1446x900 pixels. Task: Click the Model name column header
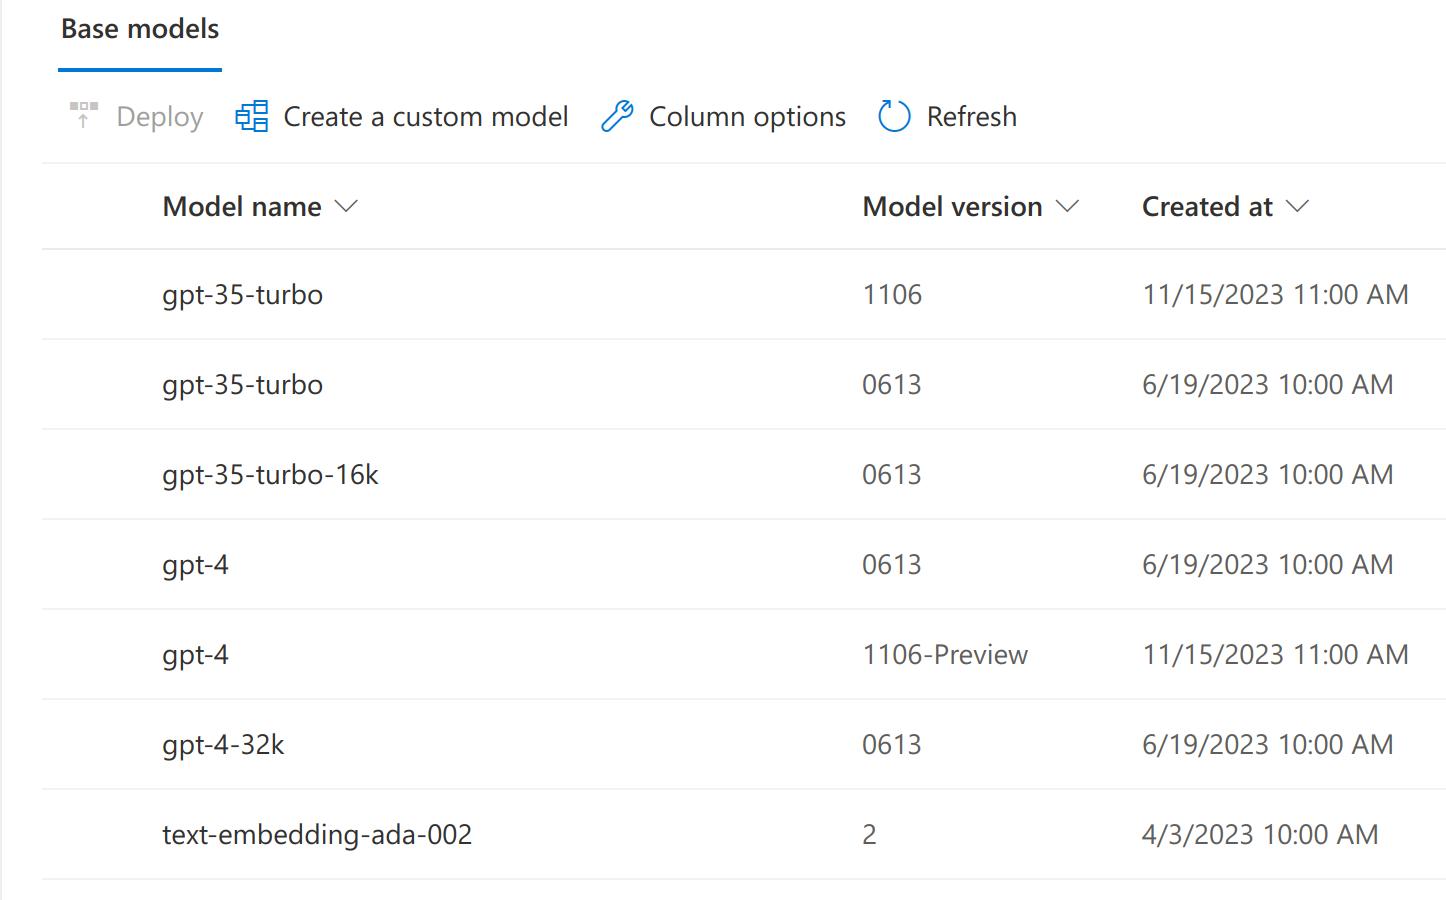242,206
